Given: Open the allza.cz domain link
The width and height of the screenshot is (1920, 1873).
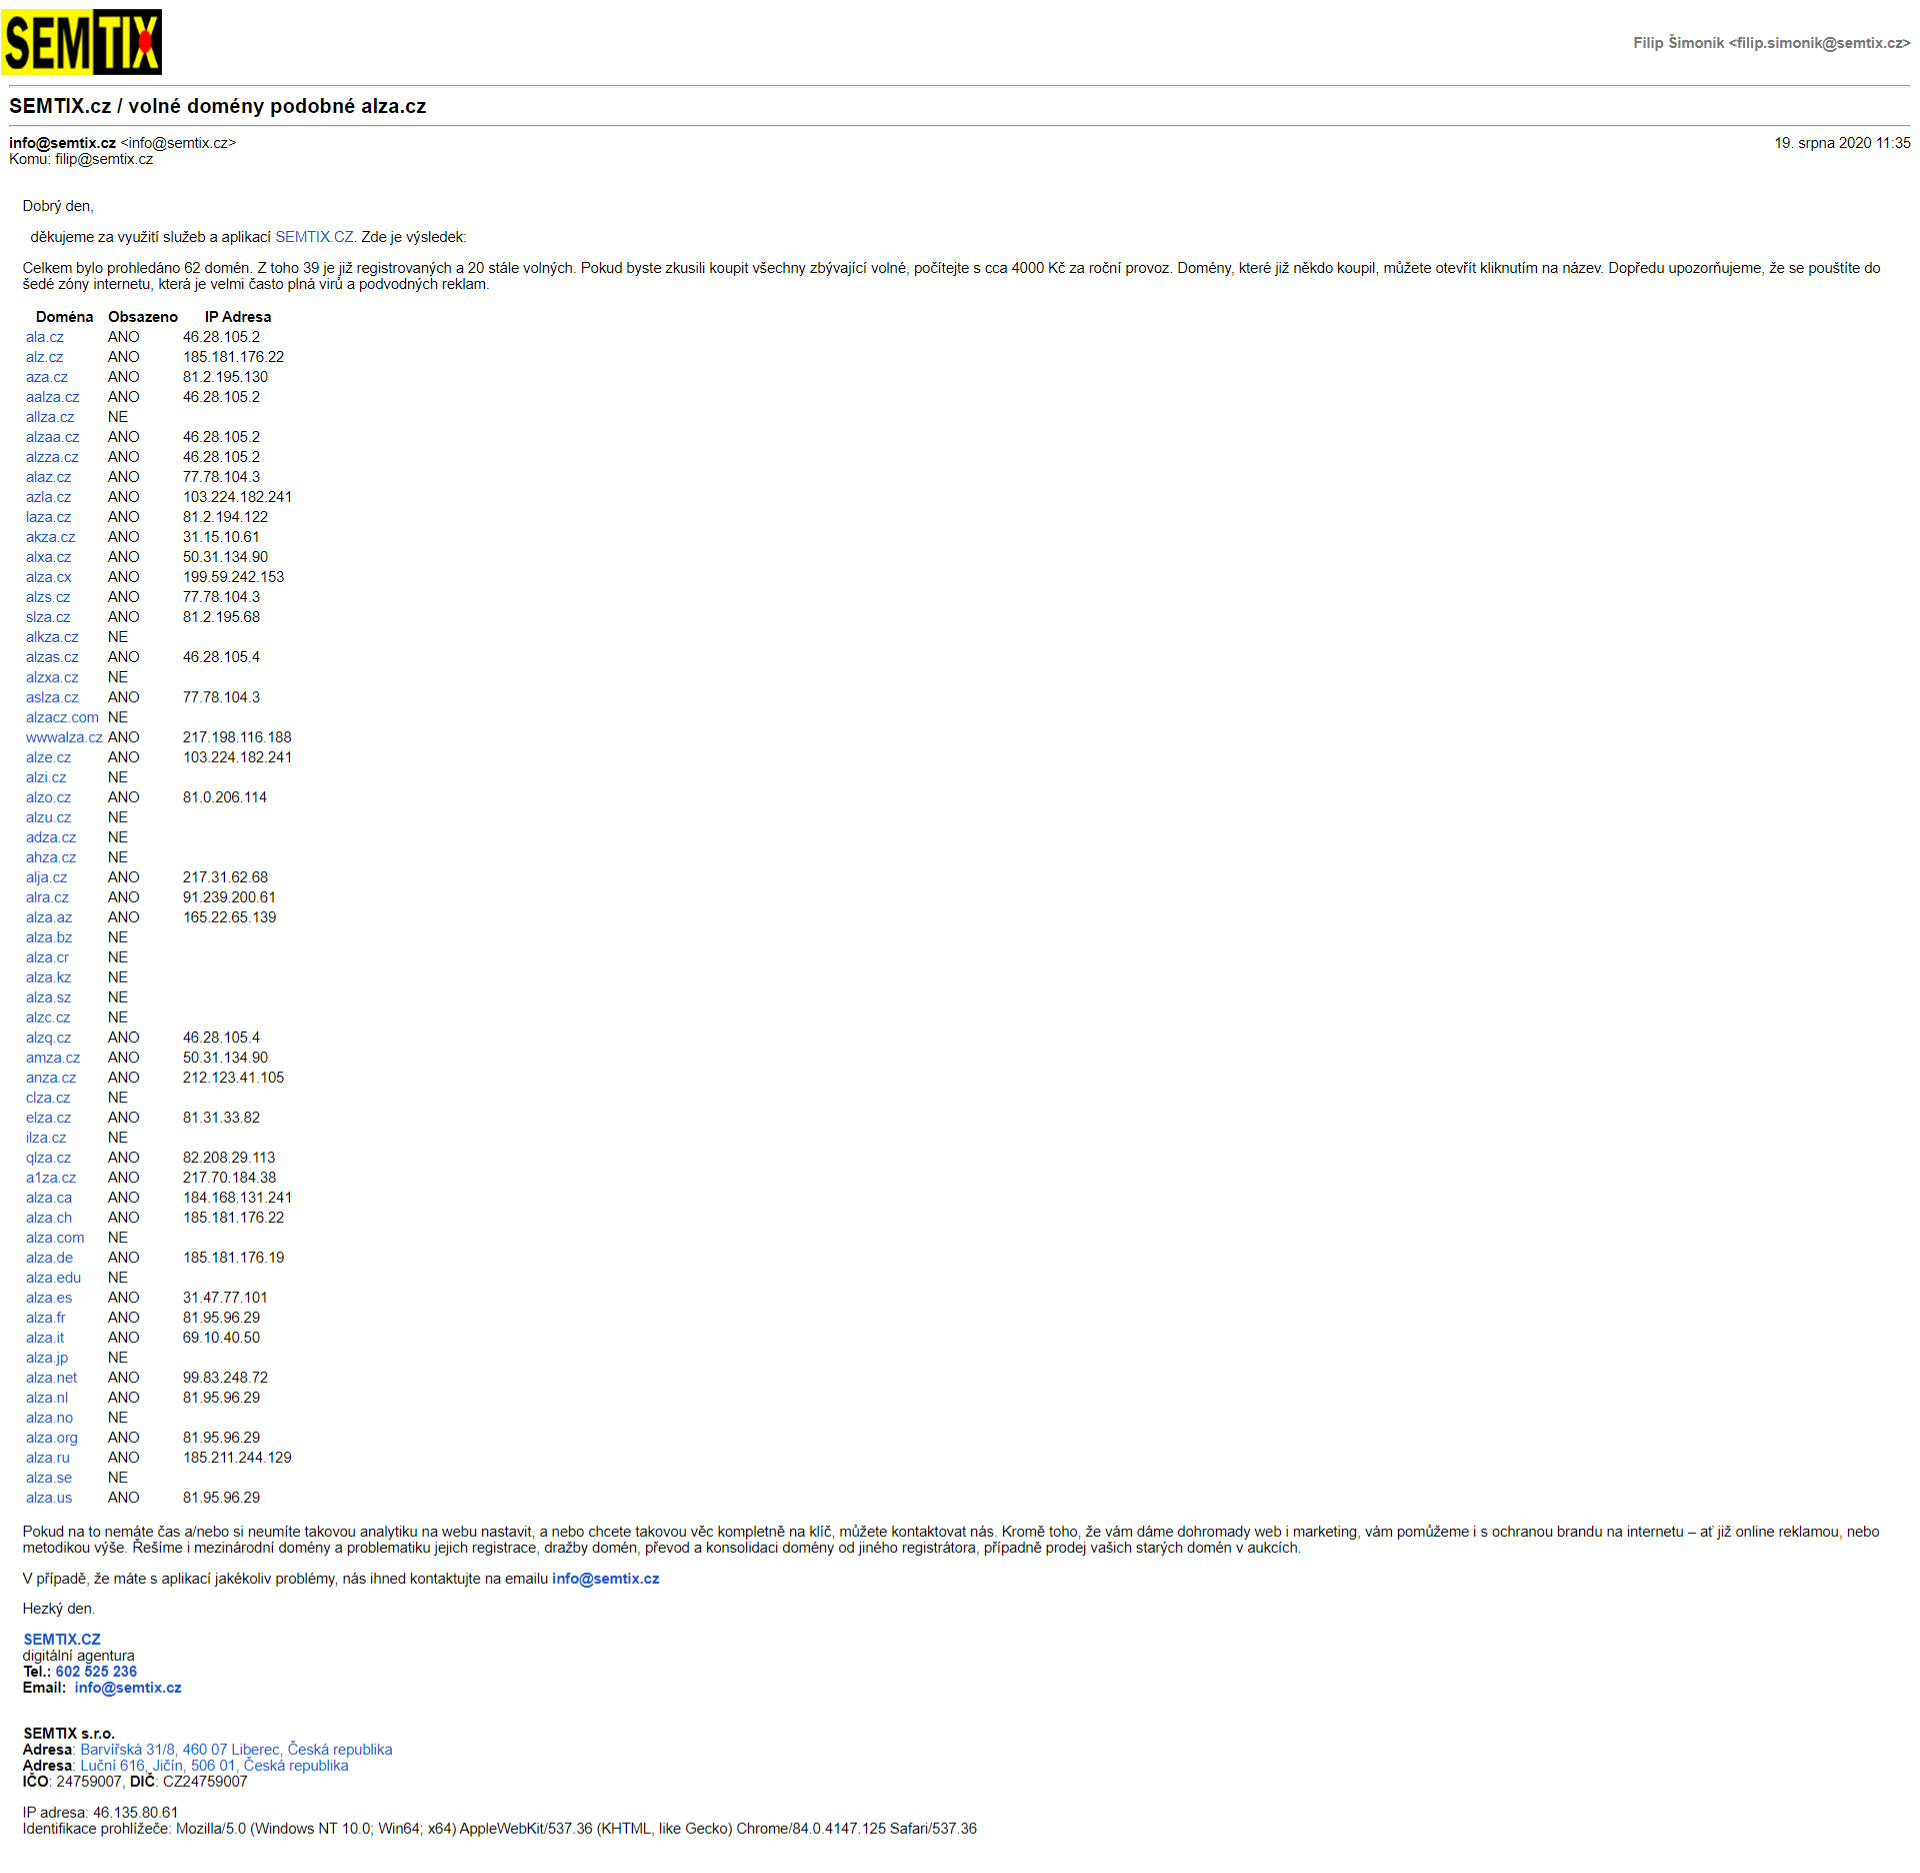Looking at the screenshot, I should coord(50,417).
